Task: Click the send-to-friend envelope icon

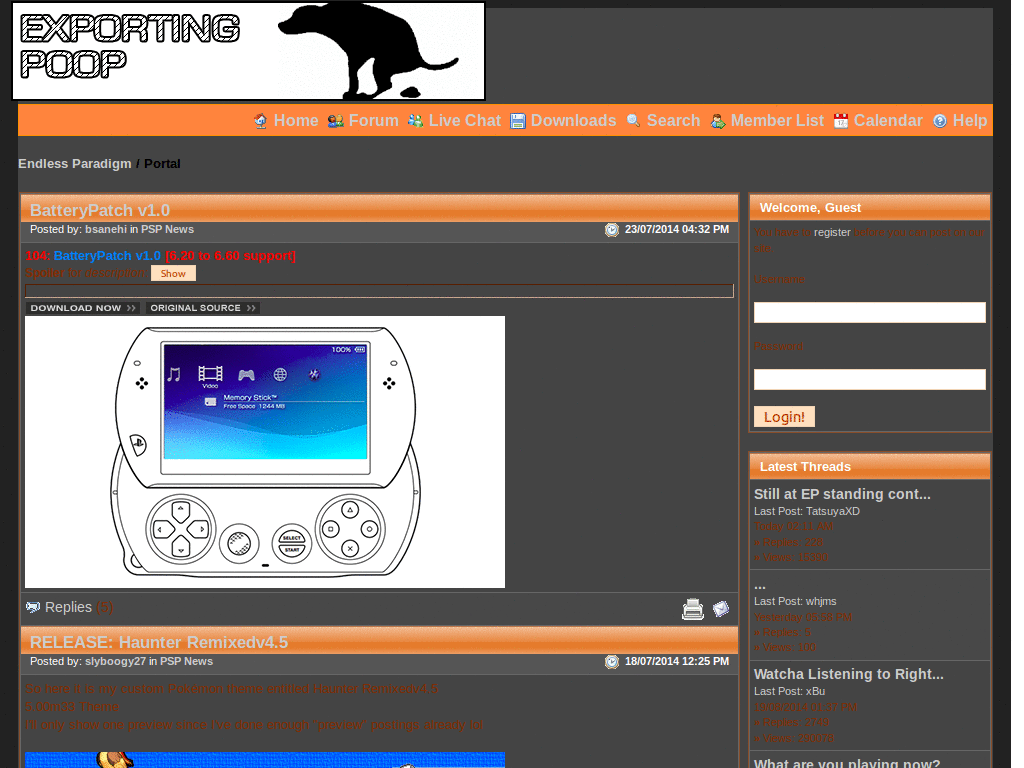Action: tap(721, 609)
